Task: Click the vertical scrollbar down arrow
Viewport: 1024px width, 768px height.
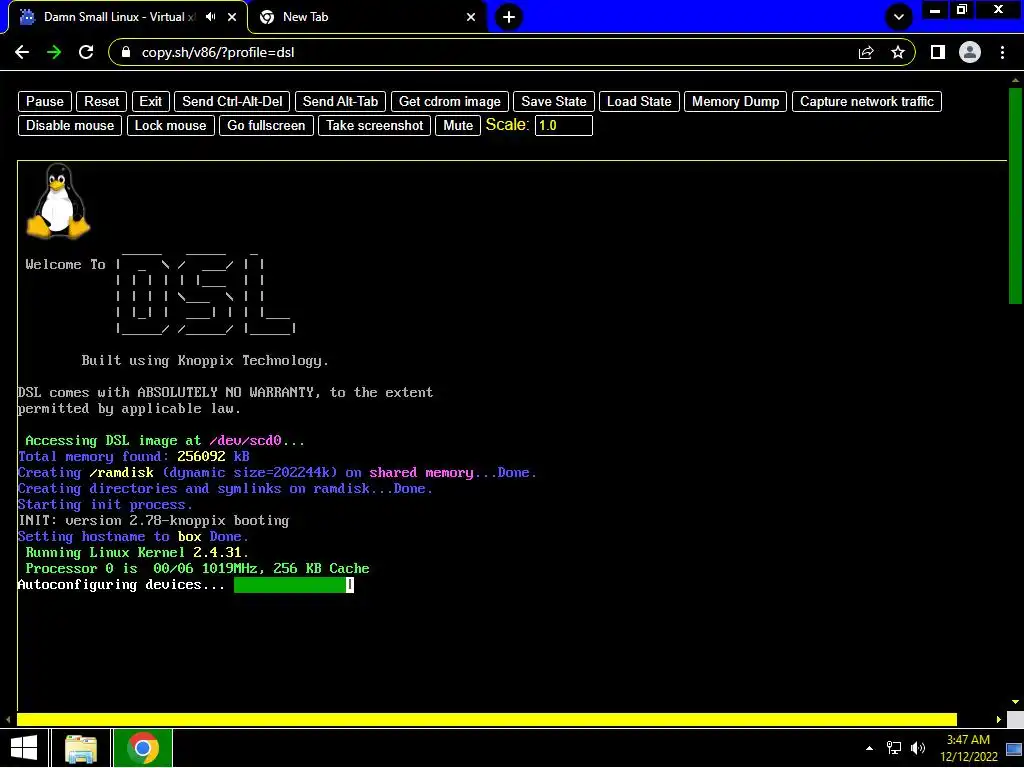Action: 1015,702
